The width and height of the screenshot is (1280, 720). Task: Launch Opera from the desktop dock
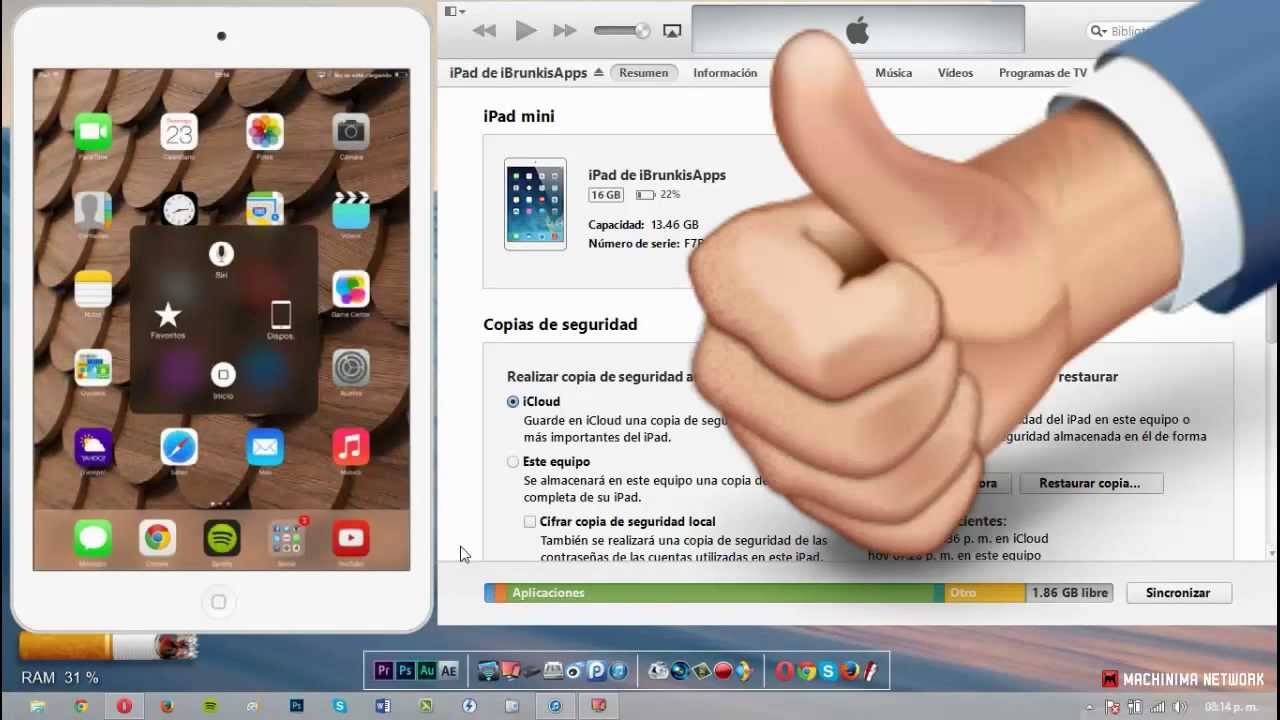pyautogui.click(x=785, y=671)
